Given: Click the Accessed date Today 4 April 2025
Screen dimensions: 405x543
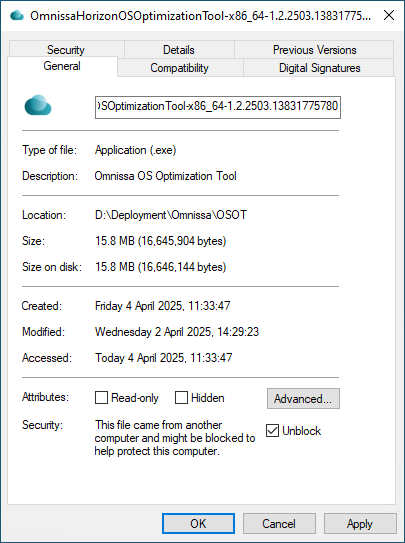Looking at the screenshot, I should pos(164,357).
